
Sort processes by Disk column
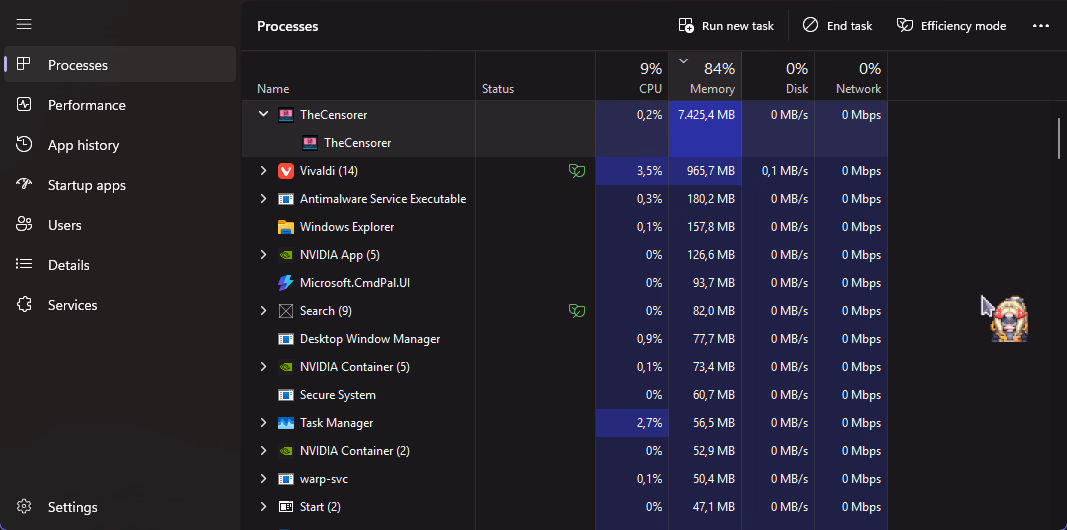(778, 76)
